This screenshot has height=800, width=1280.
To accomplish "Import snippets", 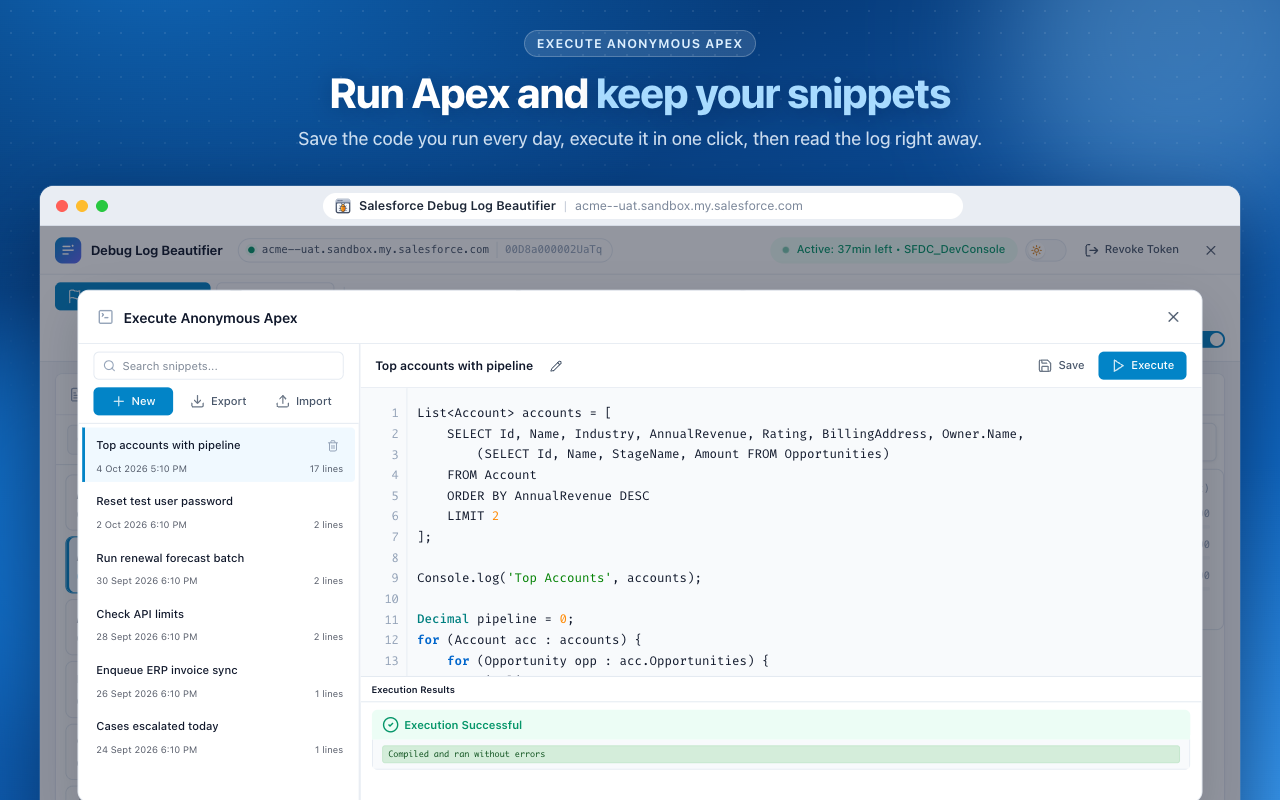I will coord(304,401).
